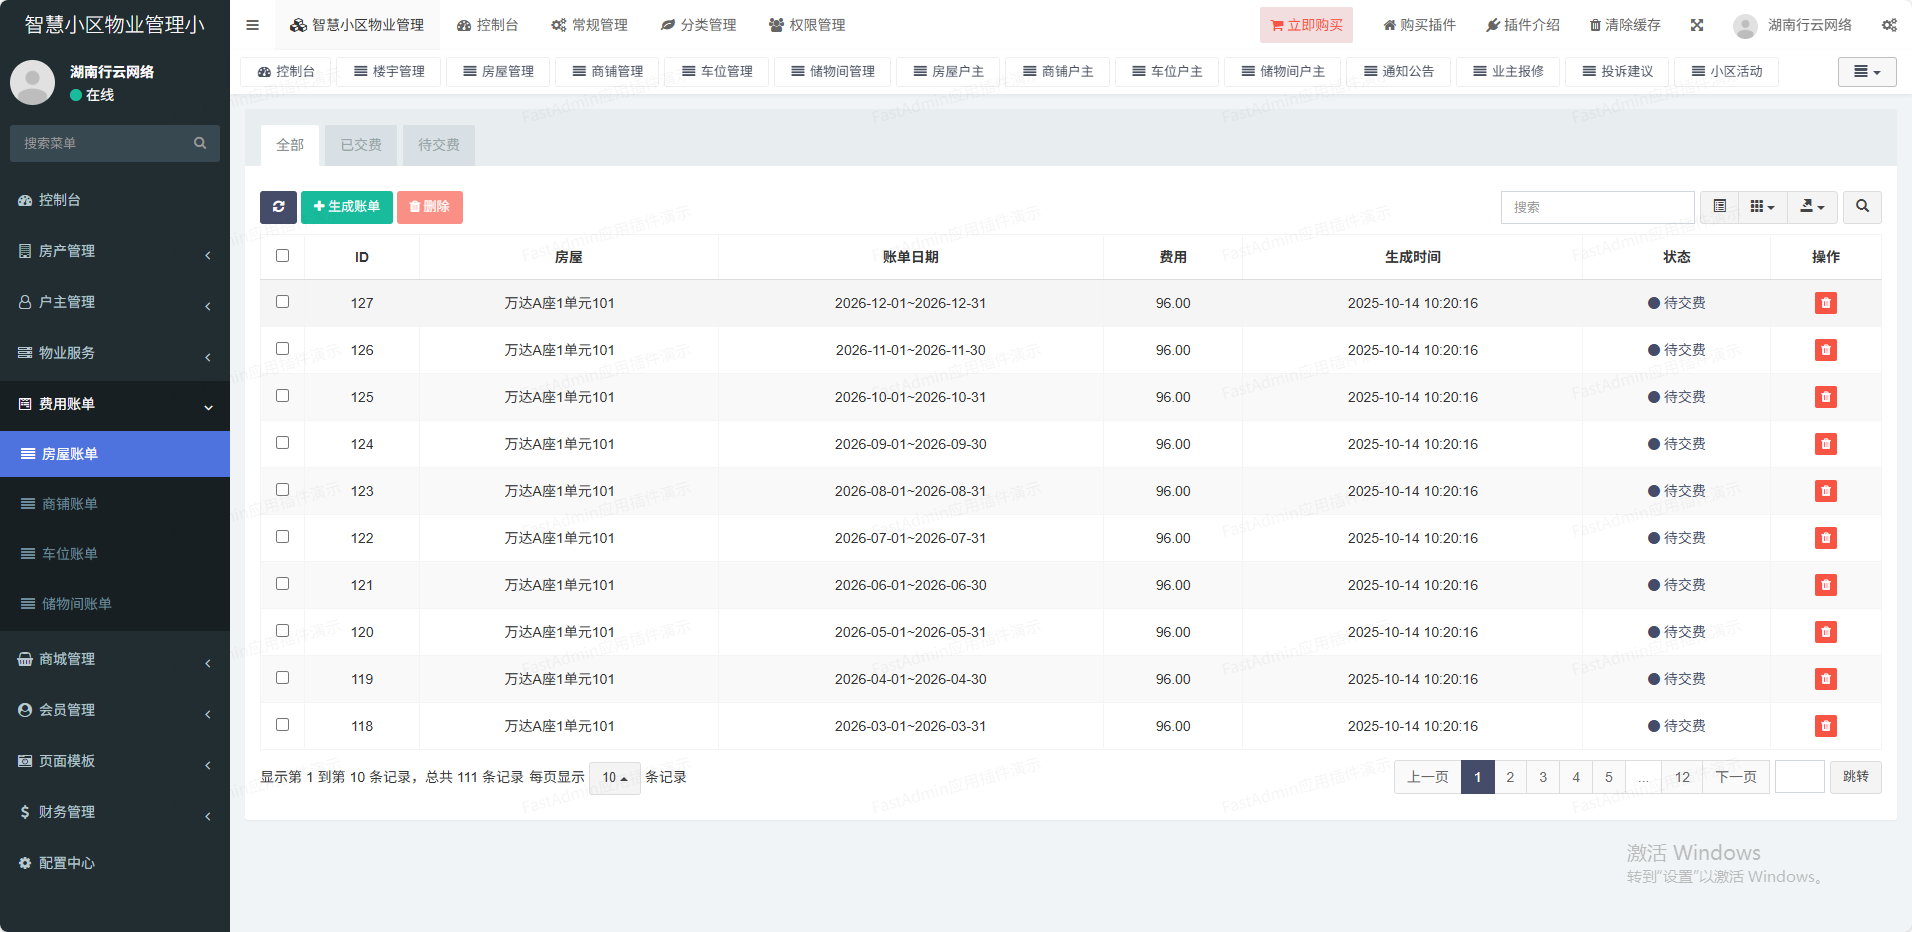Tick the checkbox for row 119
This screenshot has width=1912, height=932.
click(282, 678)
